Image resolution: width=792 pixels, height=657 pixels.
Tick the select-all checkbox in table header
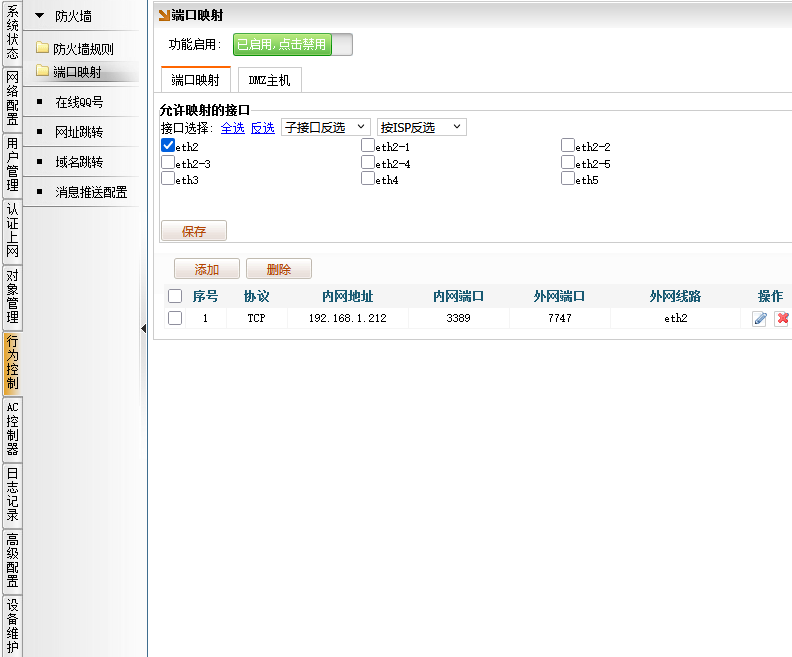175,296
